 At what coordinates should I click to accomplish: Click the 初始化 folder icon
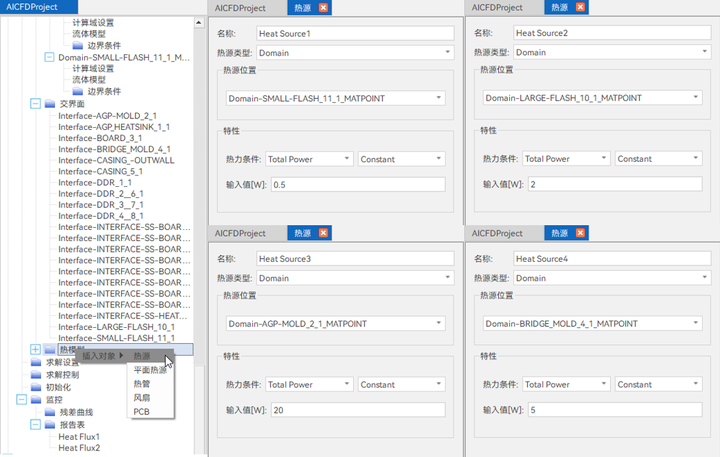(36, 387)
